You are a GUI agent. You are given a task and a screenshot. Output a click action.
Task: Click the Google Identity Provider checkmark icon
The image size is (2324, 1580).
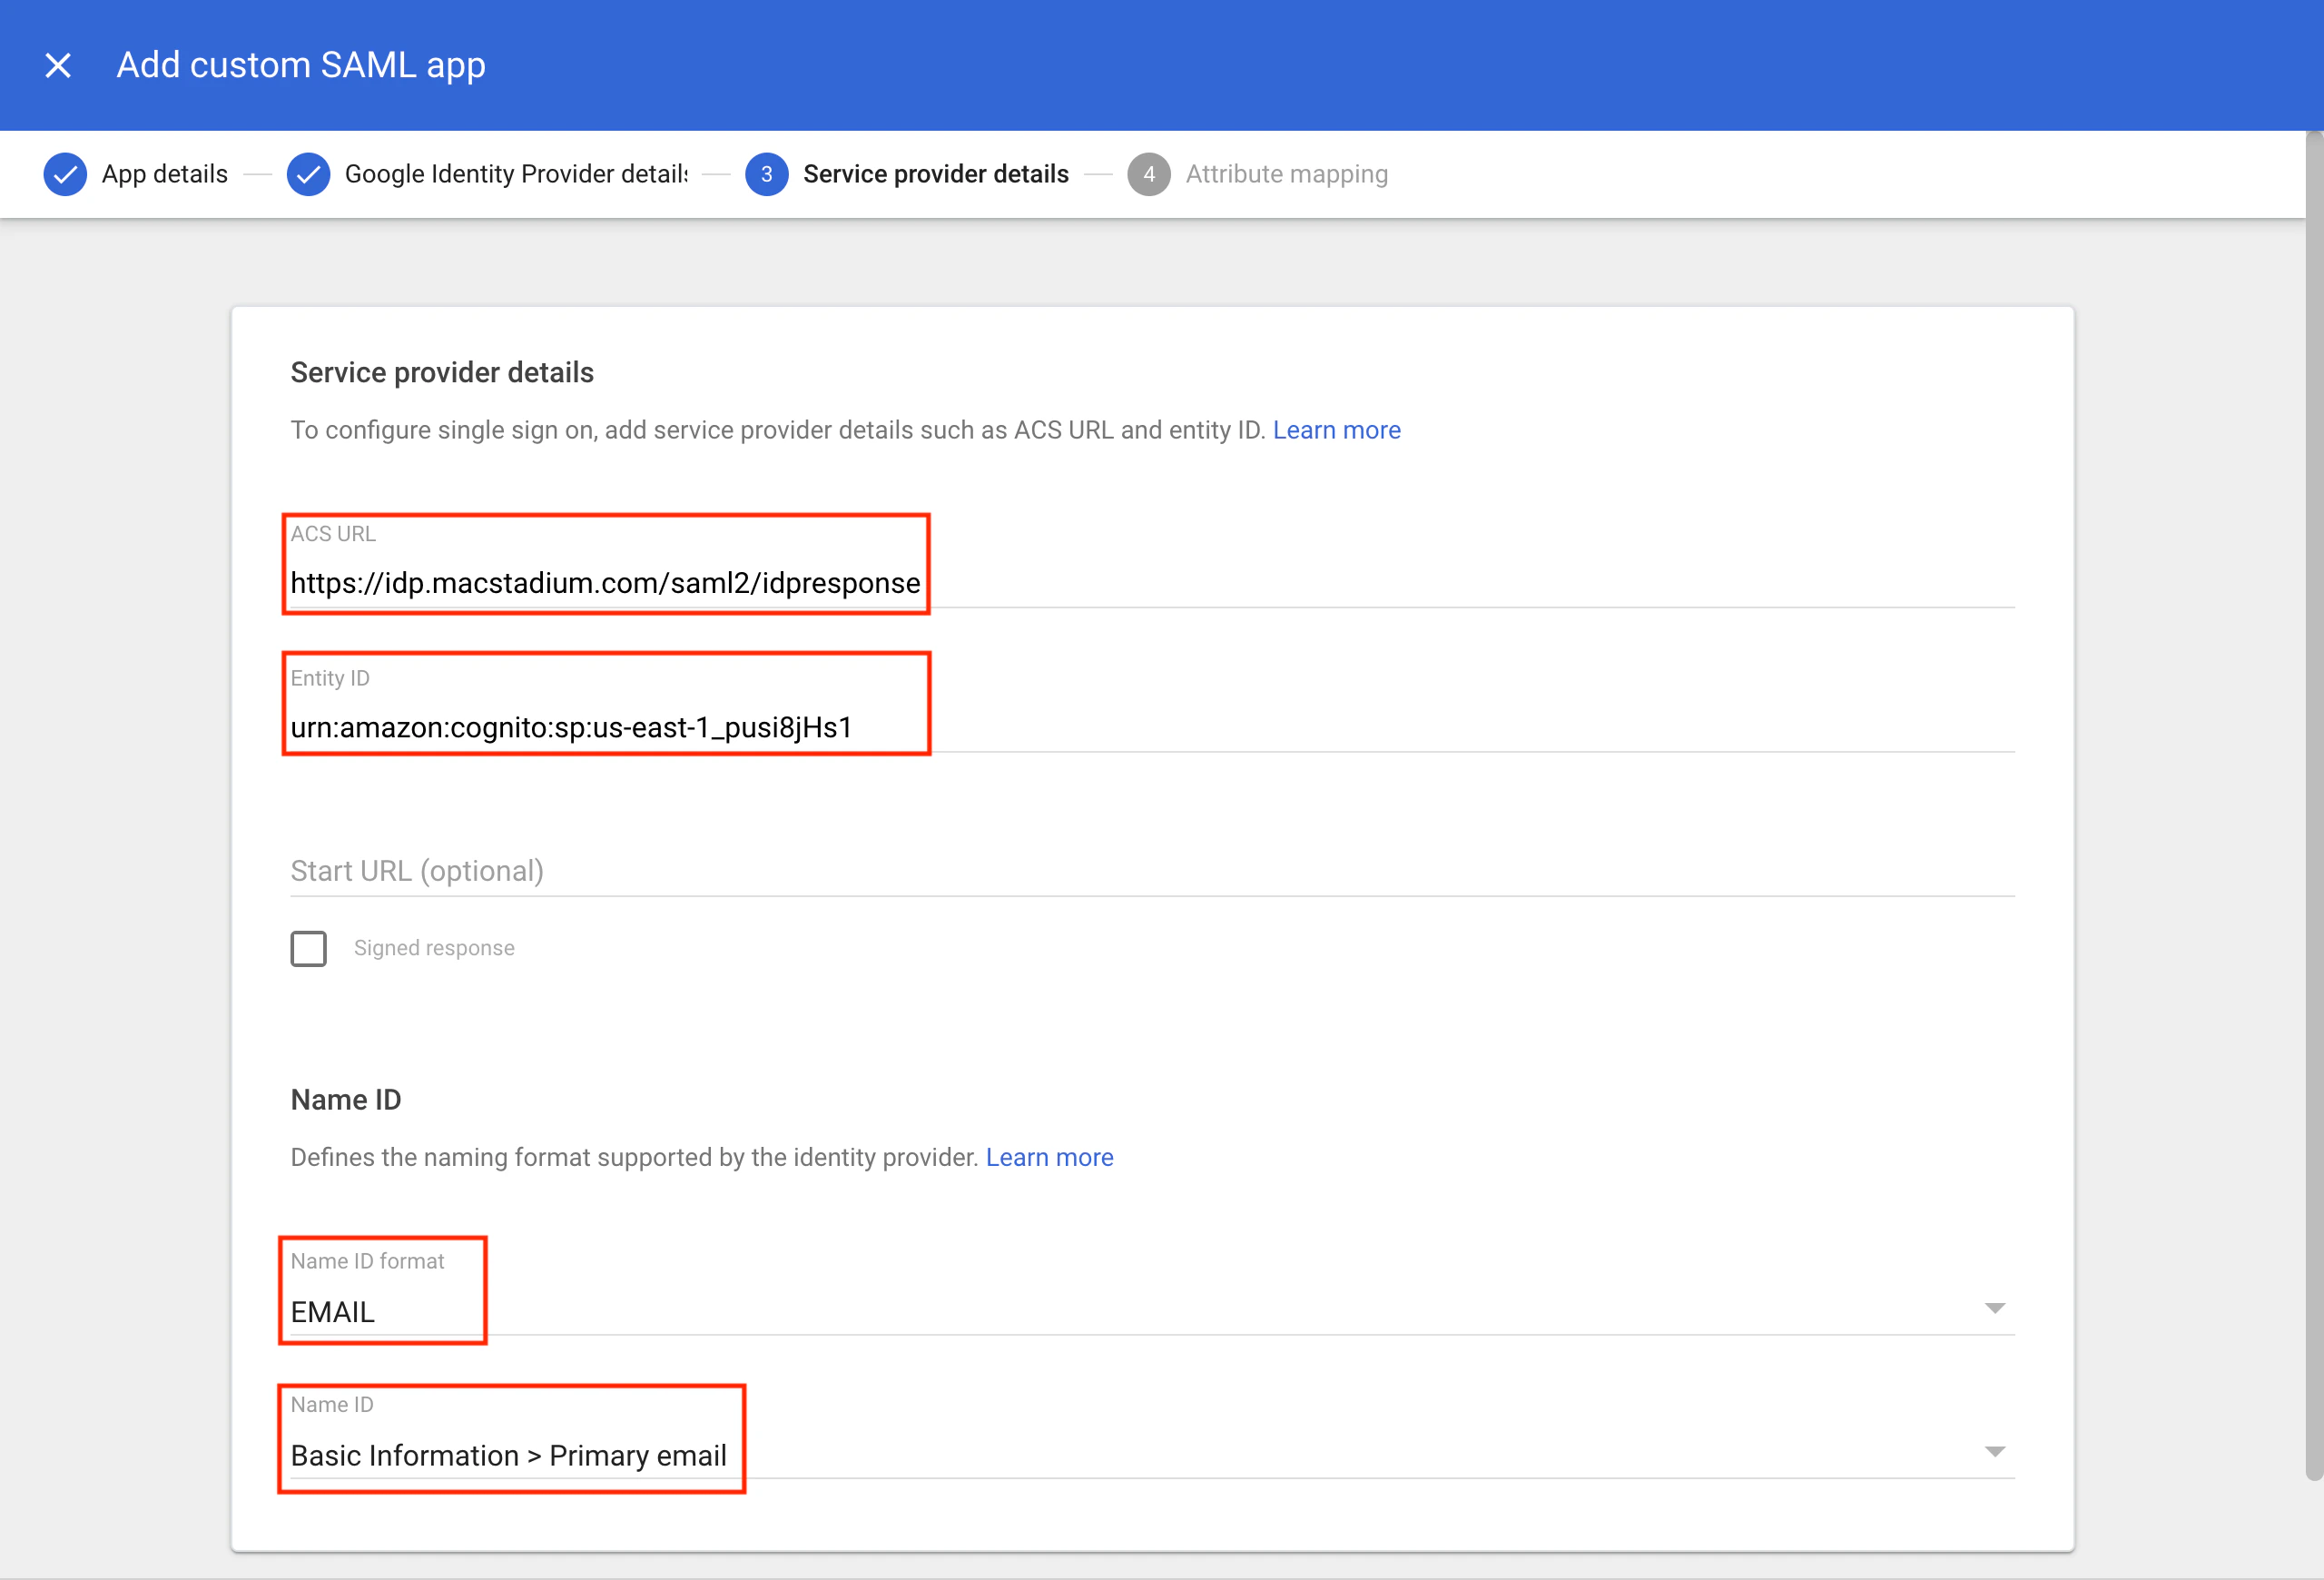308,174
